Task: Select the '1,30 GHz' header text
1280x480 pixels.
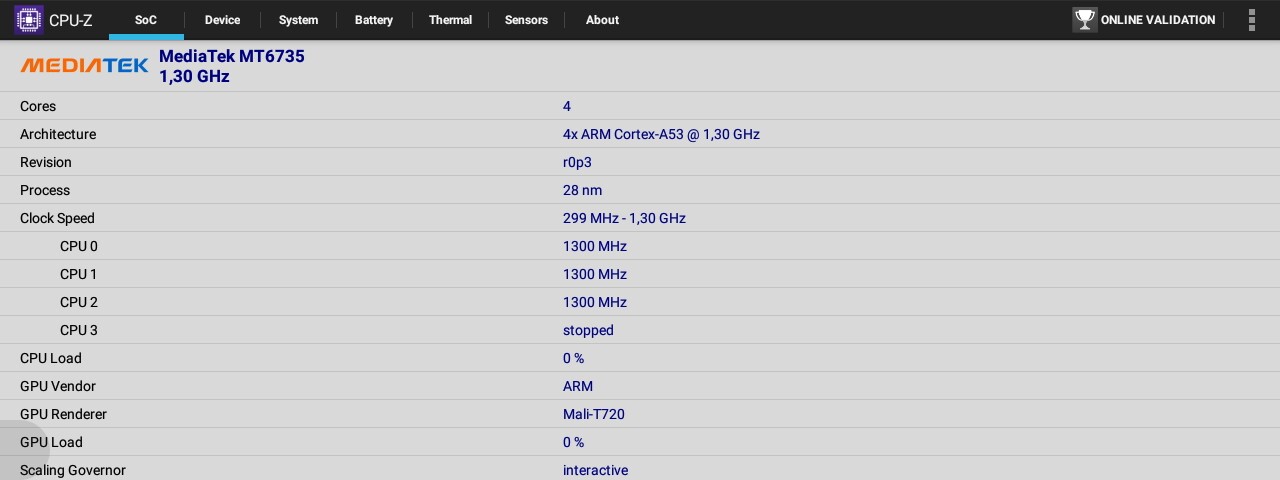Action: [x=194, y=77]
